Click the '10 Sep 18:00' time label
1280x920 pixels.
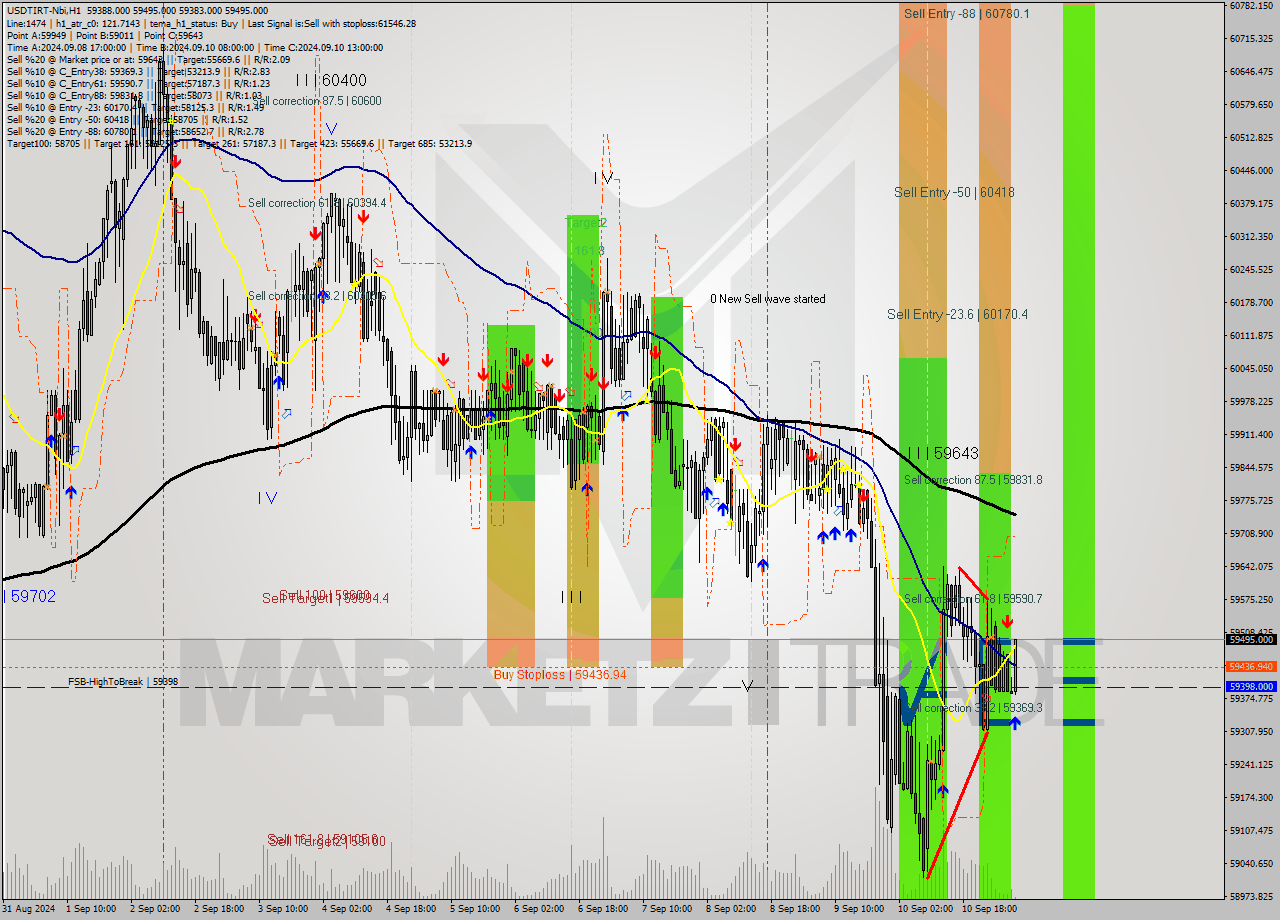989,909
